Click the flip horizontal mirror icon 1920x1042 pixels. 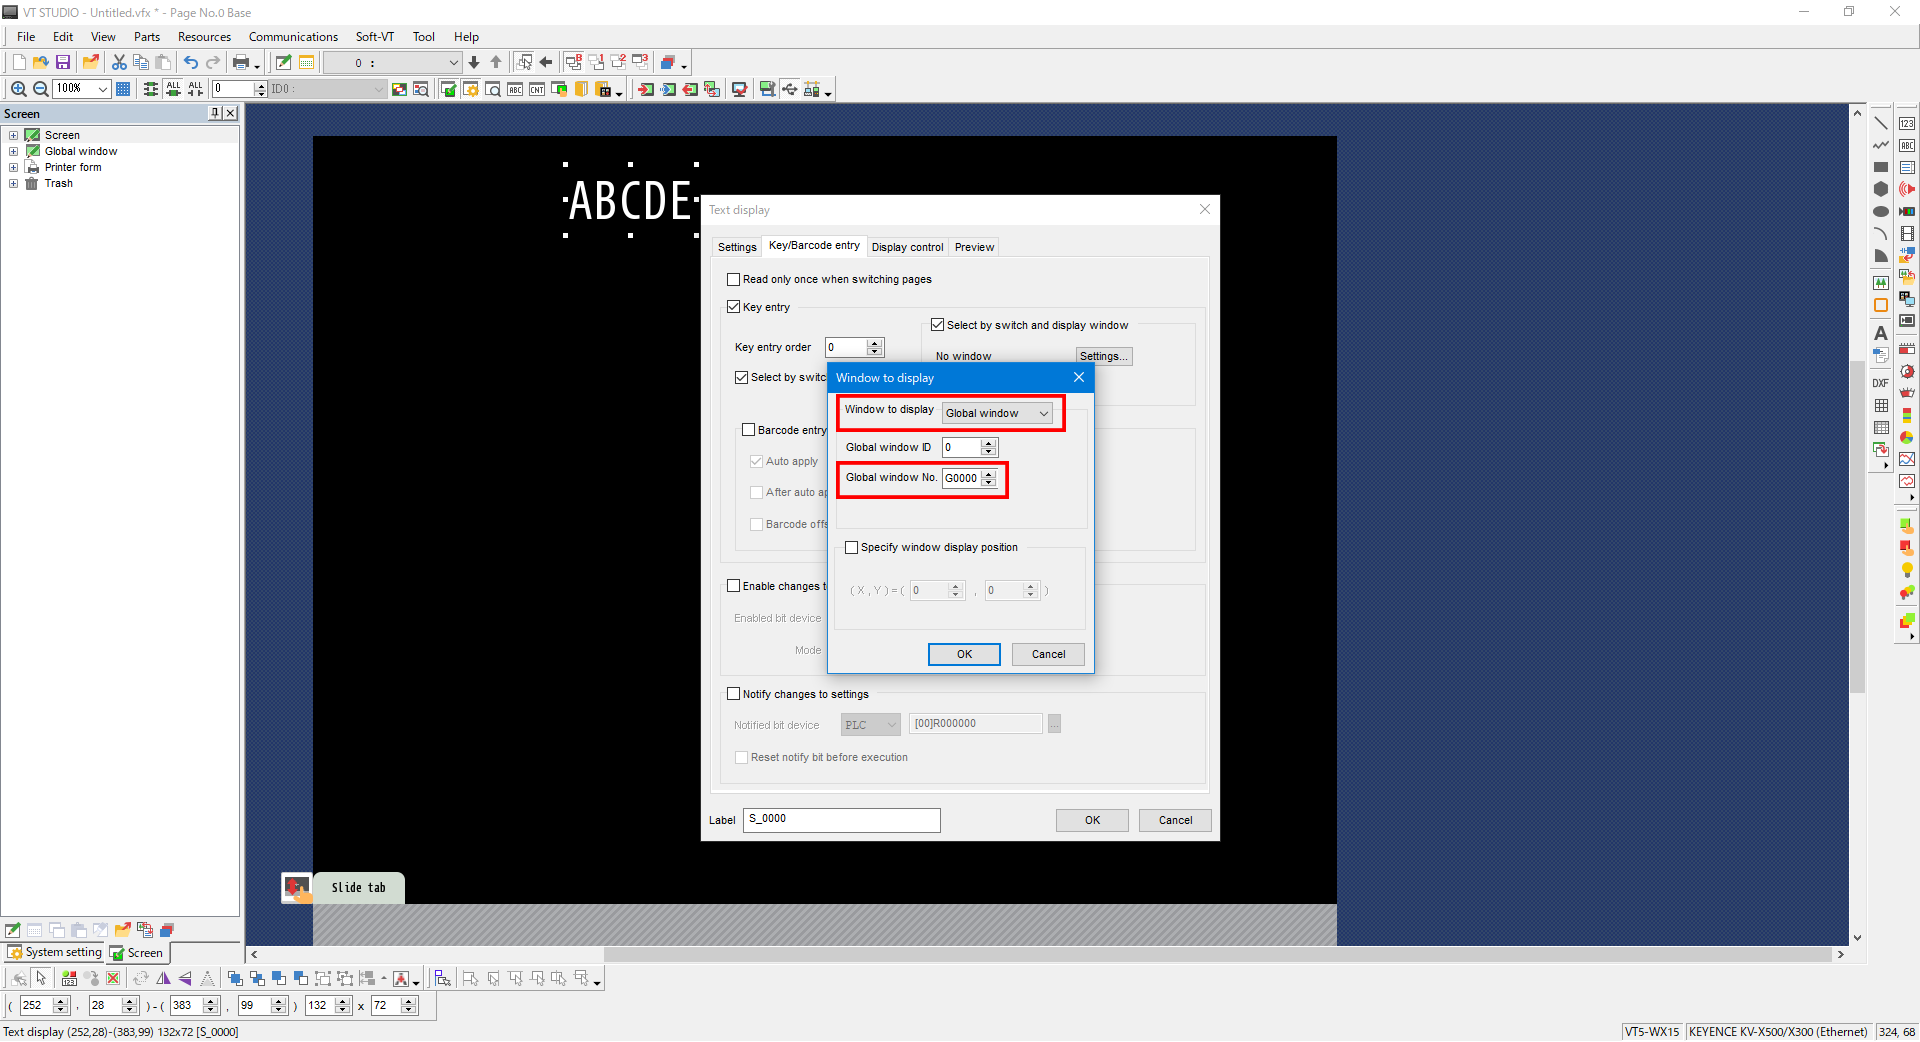(163, 978)
